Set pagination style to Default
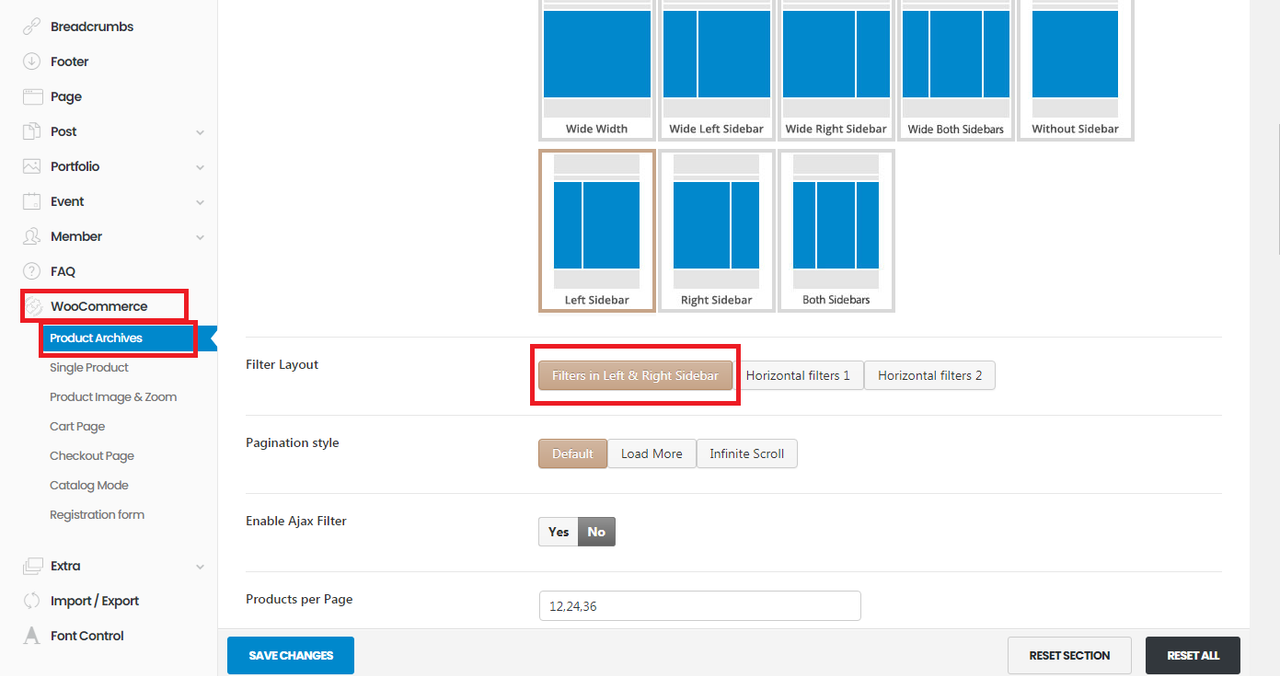The height and width of the screenshot is (676, 1280). [x=573, y=454]
